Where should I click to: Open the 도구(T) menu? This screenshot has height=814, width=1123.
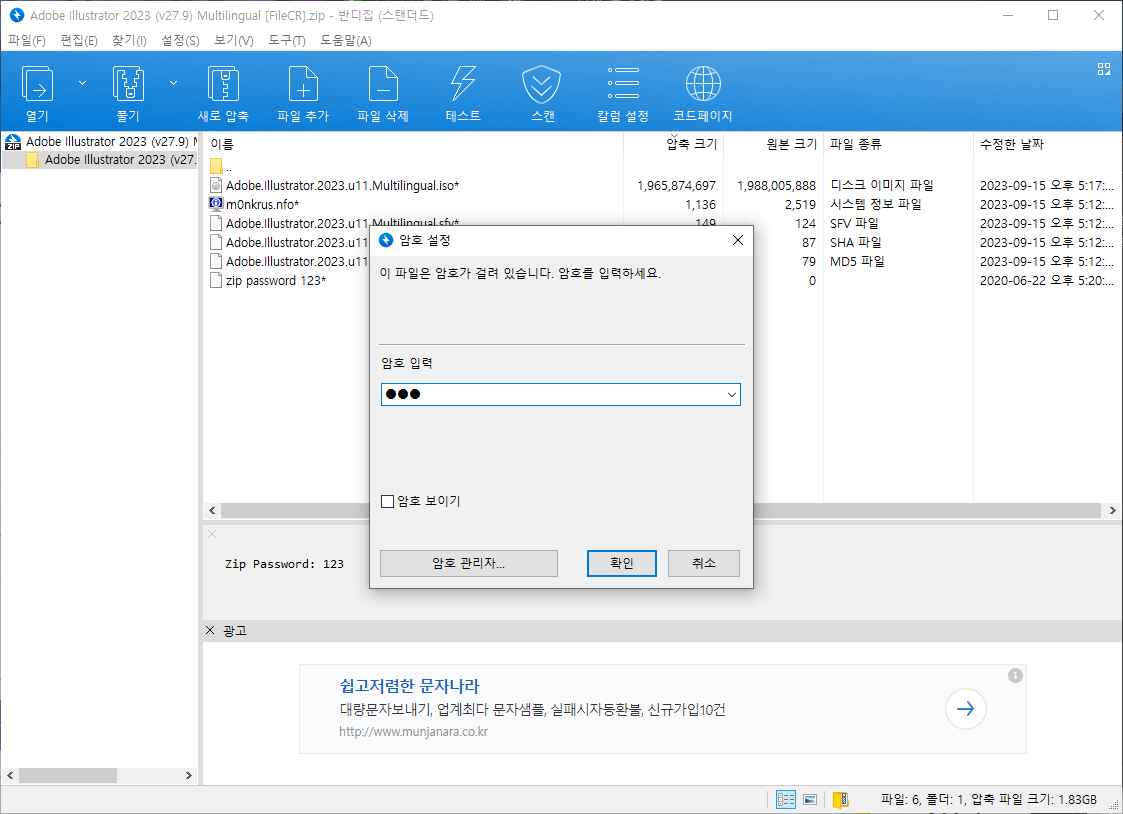284,40
